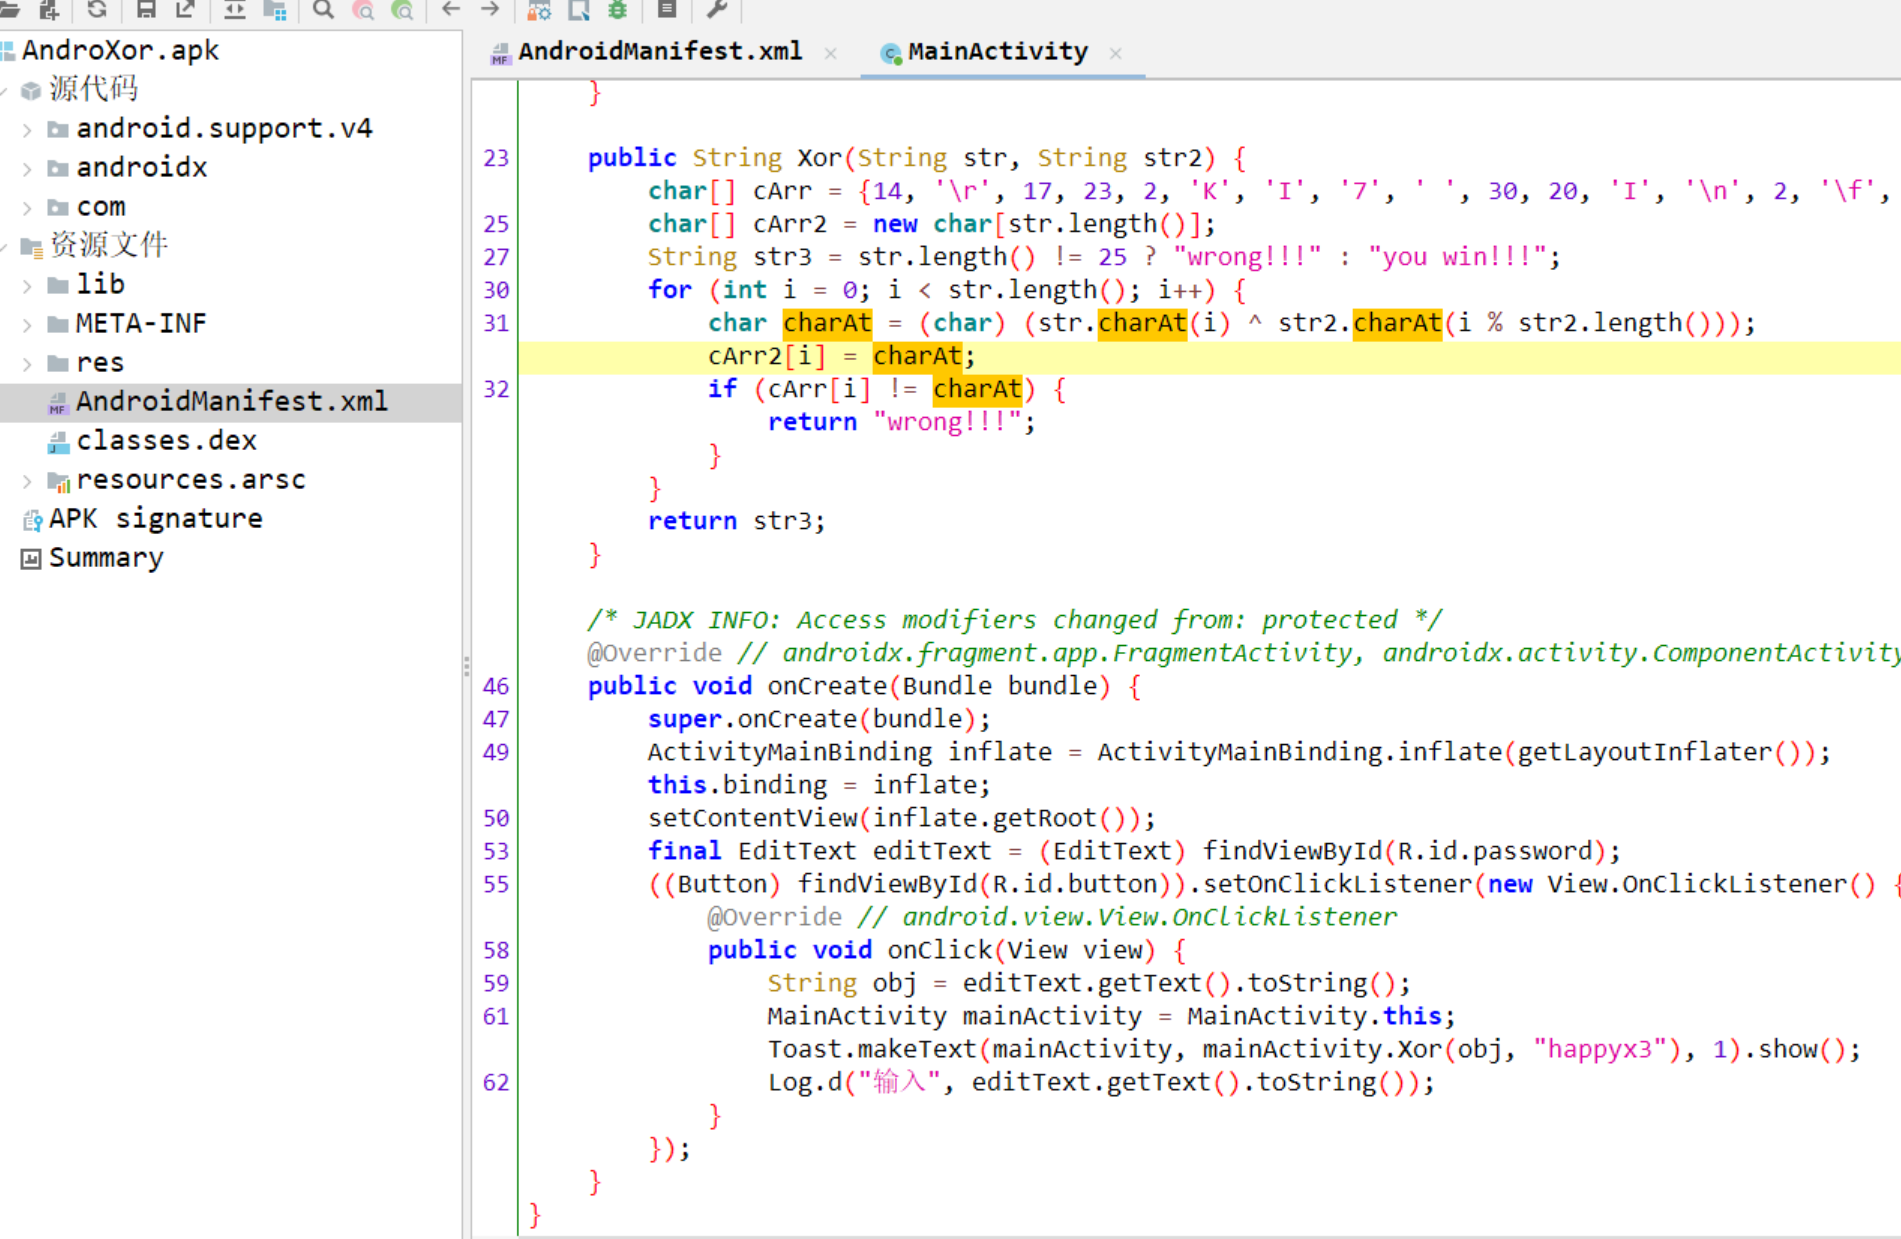Click the Xor method name in code
The height and width of the screenshot is (1239, 1901).
[820, 157]
